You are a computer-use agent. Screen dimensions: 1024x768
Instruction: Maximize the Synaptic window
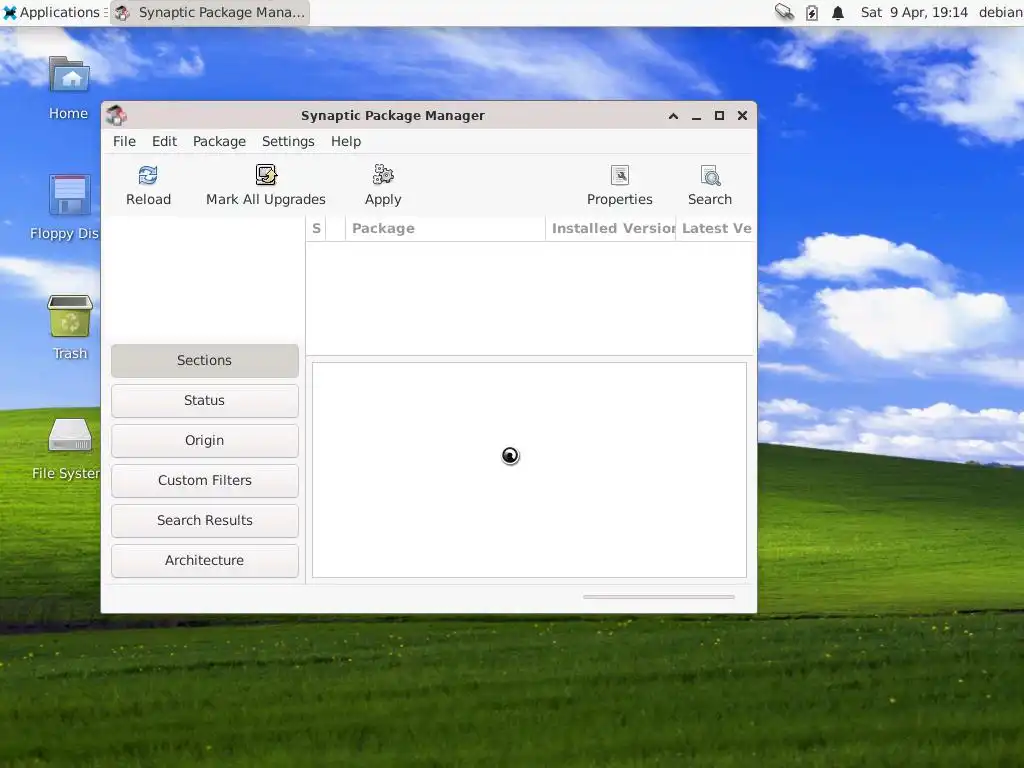719,116
